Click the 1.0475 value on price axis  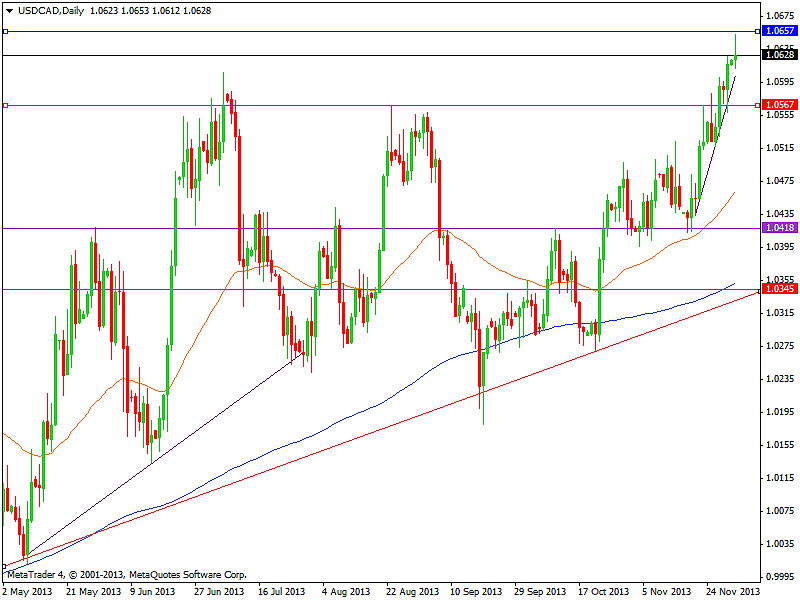(780, 181)
